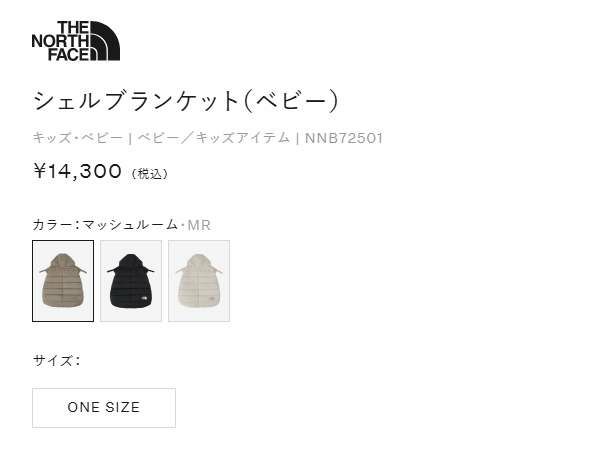This screenshot has width=600, height=450.
Task: Open the キッズ・ベビー category link
Action: tap(78, 138)
